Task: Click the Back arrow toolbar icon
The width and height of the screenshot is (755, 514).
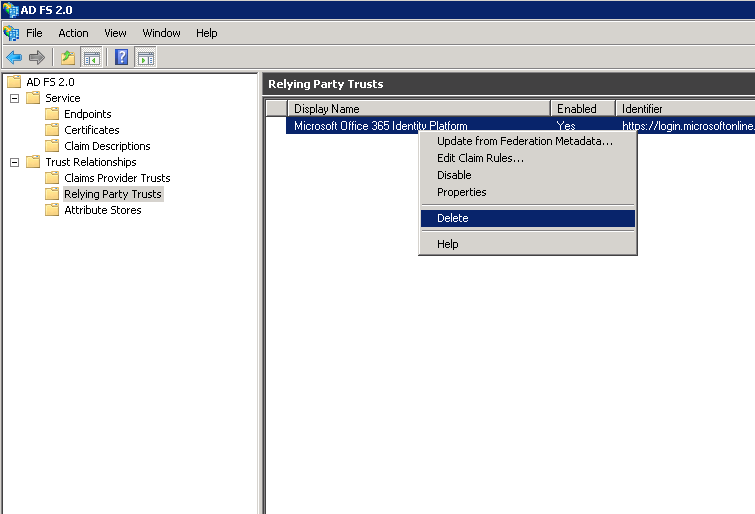Action: point(14,58)
